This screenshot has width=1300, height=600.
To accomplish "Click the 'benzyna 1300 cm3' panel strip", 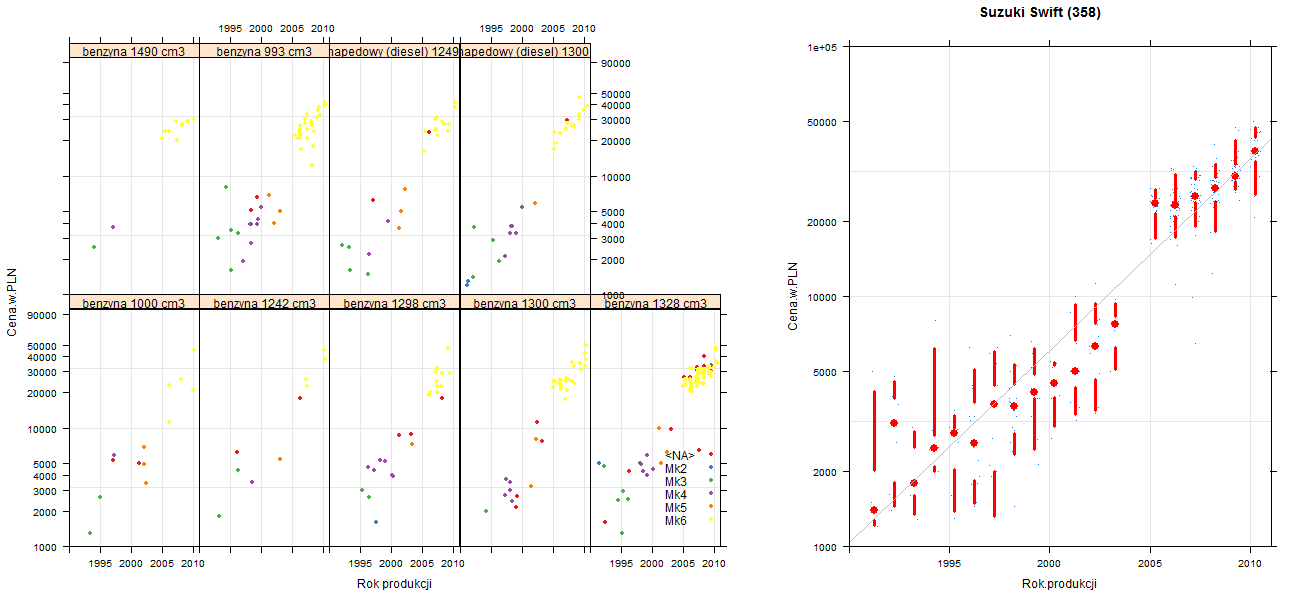I will click(525, 302).
